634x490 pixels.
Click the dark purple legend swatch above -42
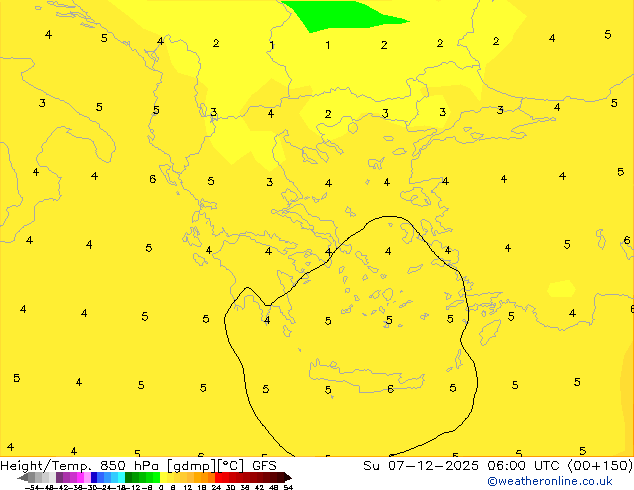[59, 477]
